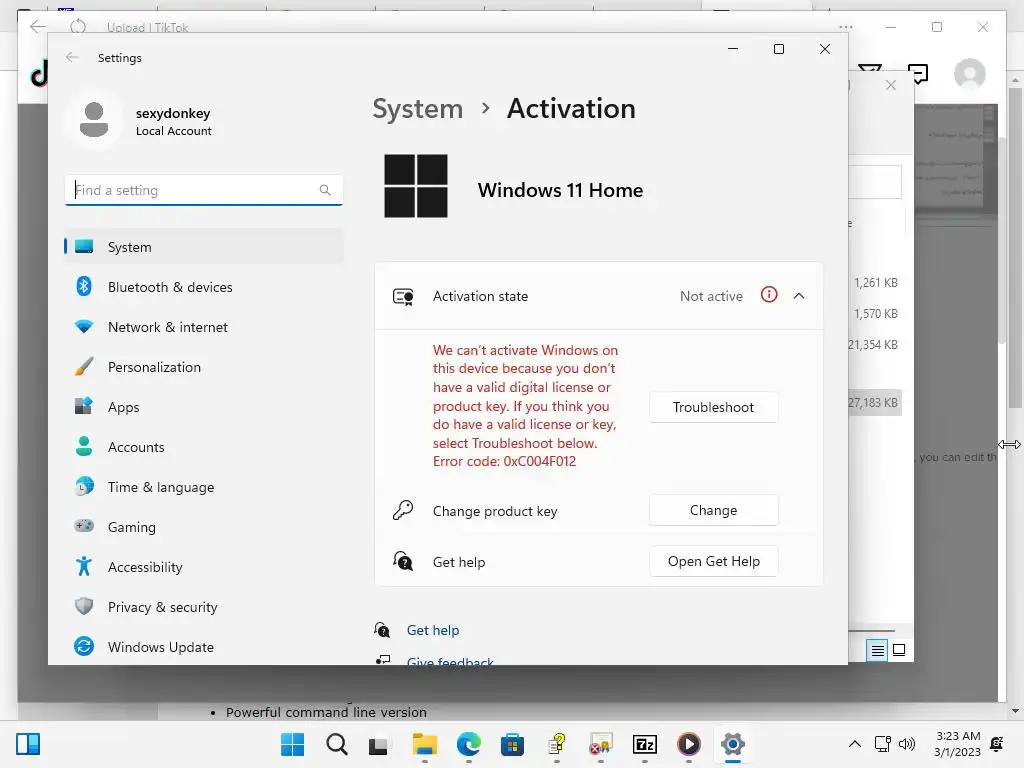Click the Personalization paintbrush icon
This screenshot has height=768, width=1024.
pyautogui.click(x=84, y=366)
